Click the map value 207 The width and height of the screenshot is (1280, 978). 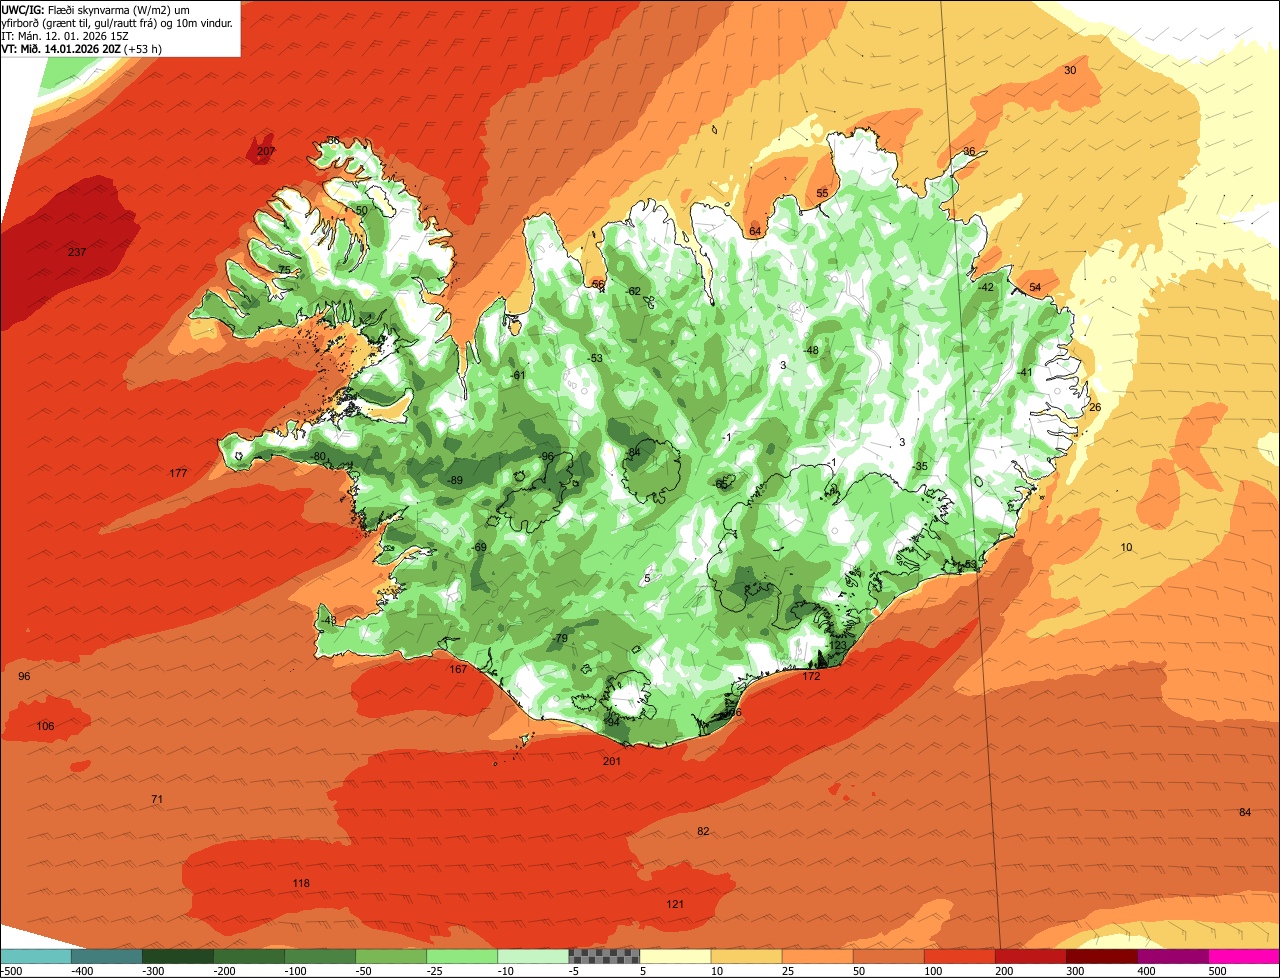coord(266,152)
